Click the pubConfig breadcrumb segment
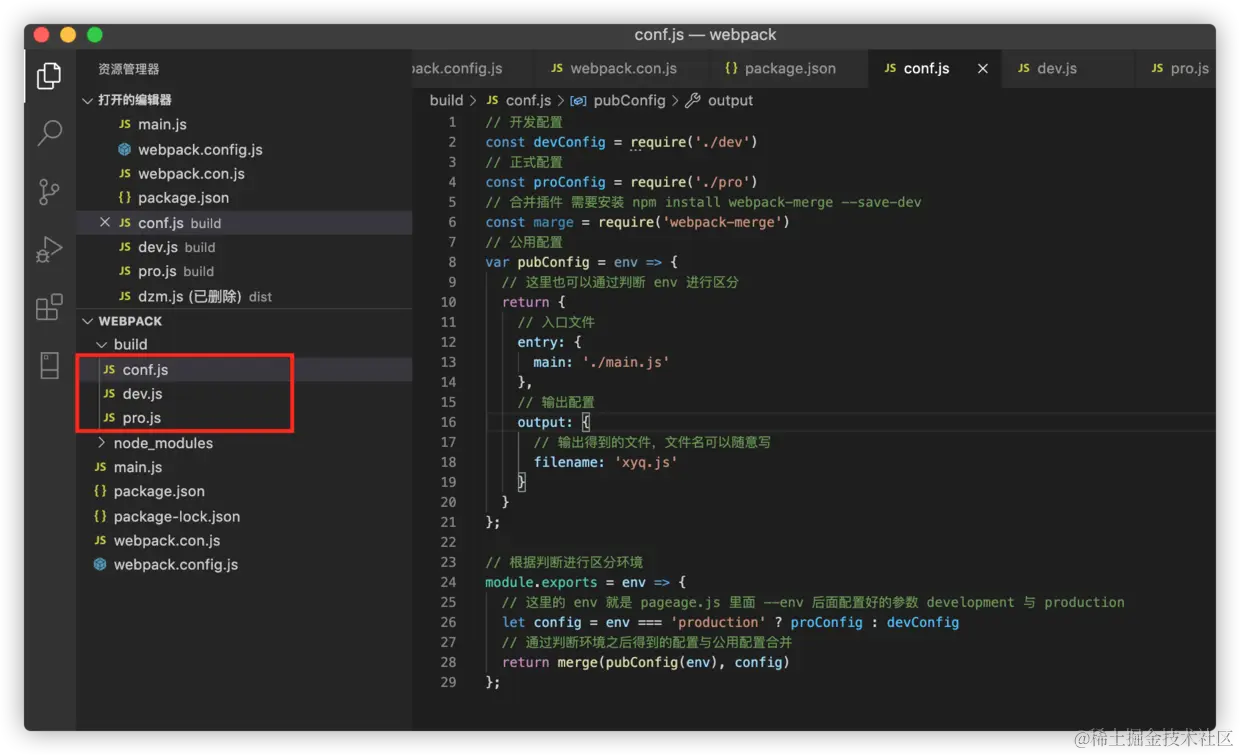The width and height of the screenshot is (1240, 755). [x=618, y=100]
